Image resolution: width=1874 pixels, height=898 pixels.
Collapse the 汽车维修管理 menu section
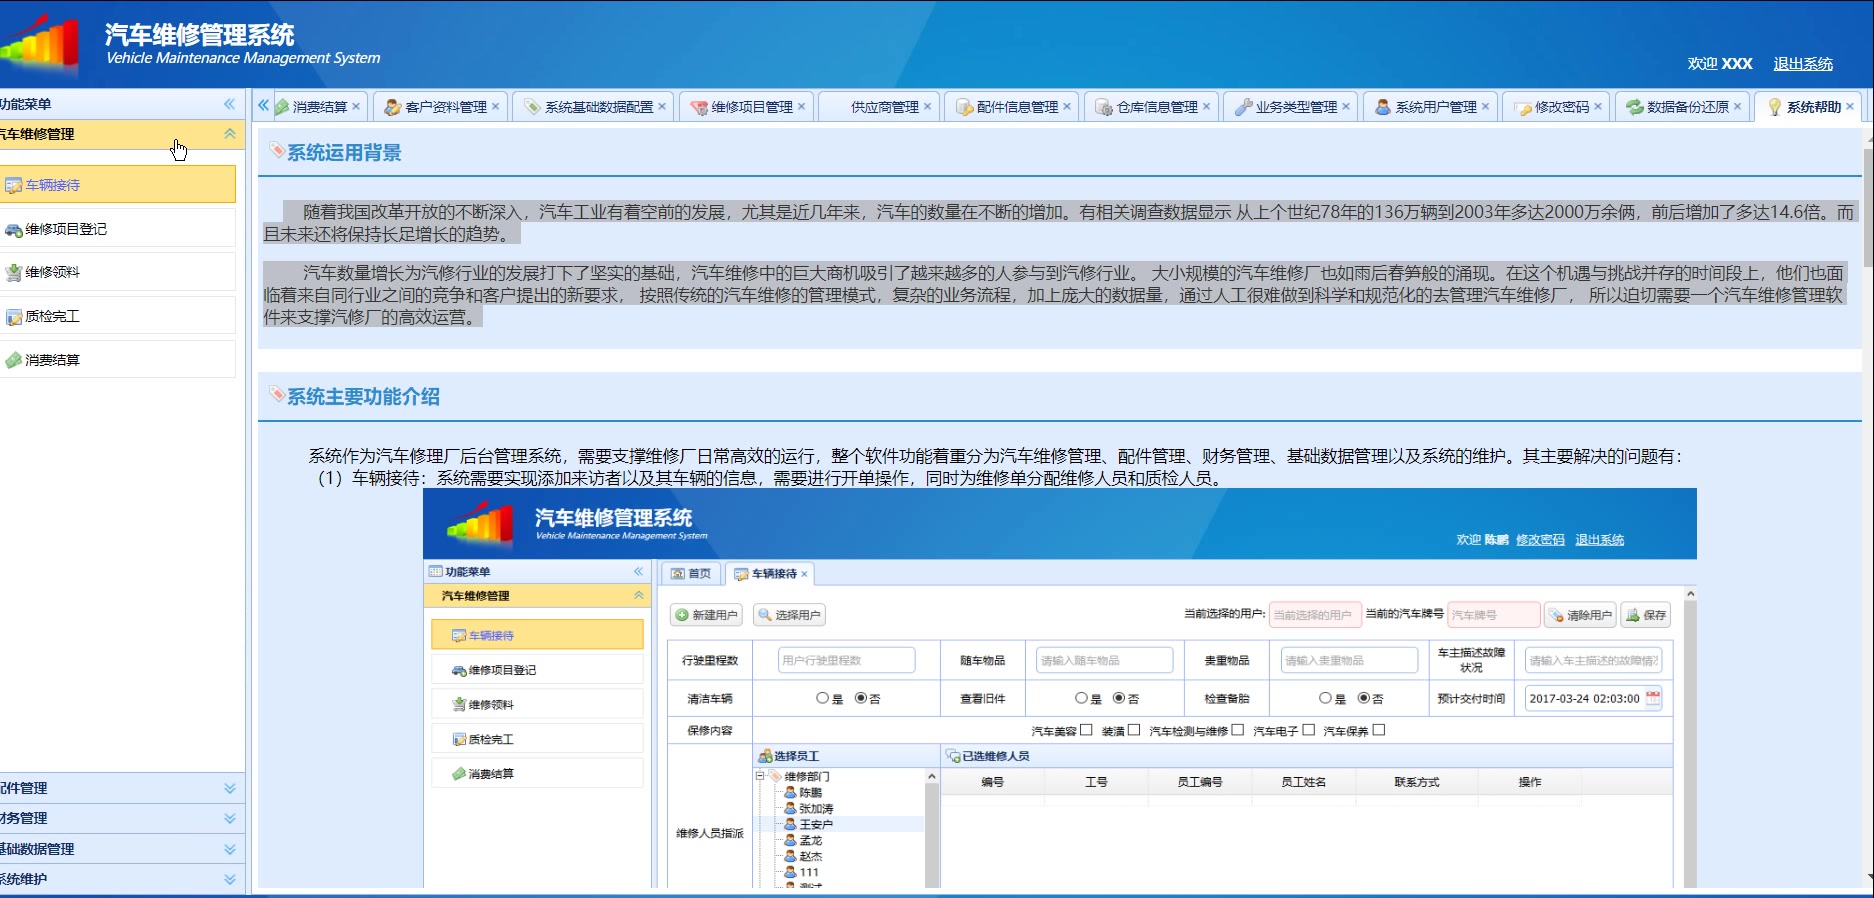pos(229,134)
